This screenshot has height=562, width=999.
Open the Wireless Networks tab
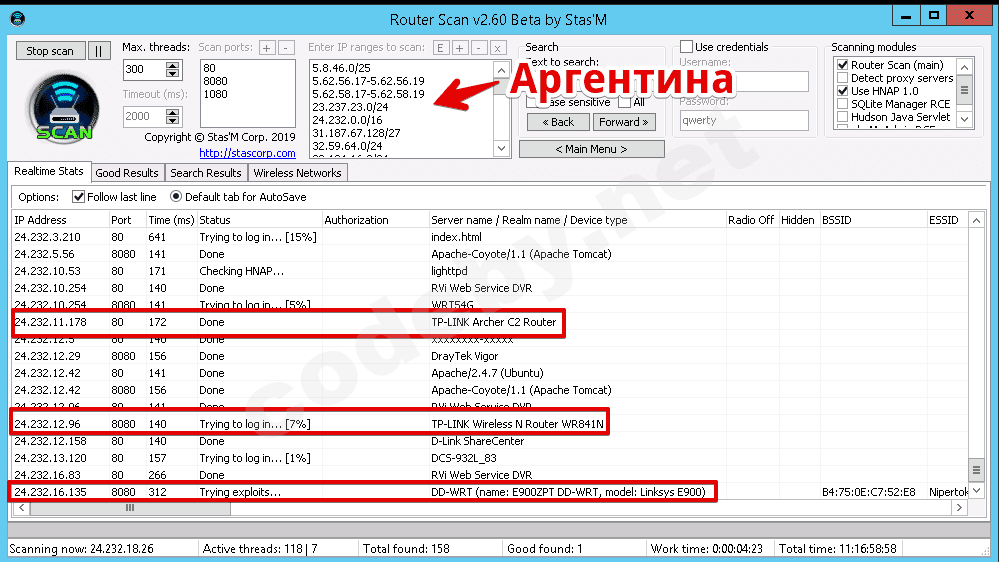(x=298, y=173)
